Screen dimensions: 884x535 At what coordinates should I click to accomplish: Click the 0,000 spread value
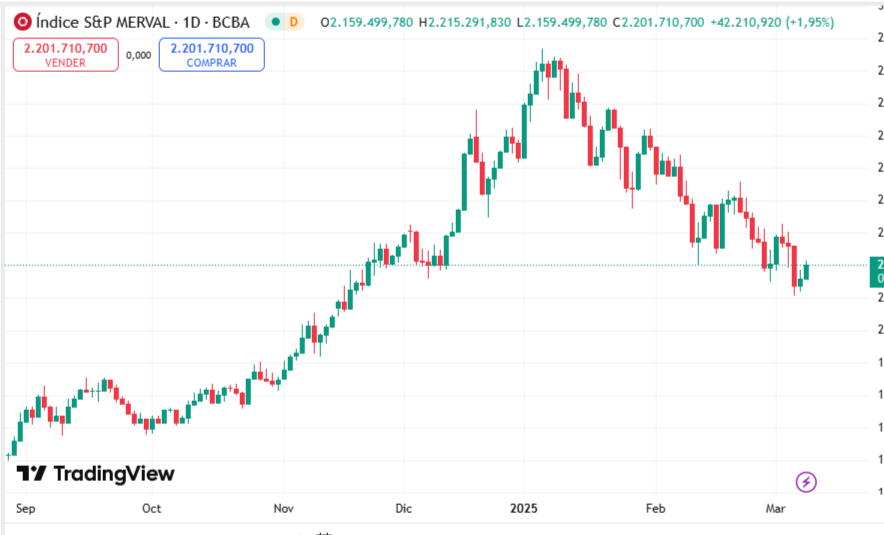pyautogui.click(x=139, y=55)
